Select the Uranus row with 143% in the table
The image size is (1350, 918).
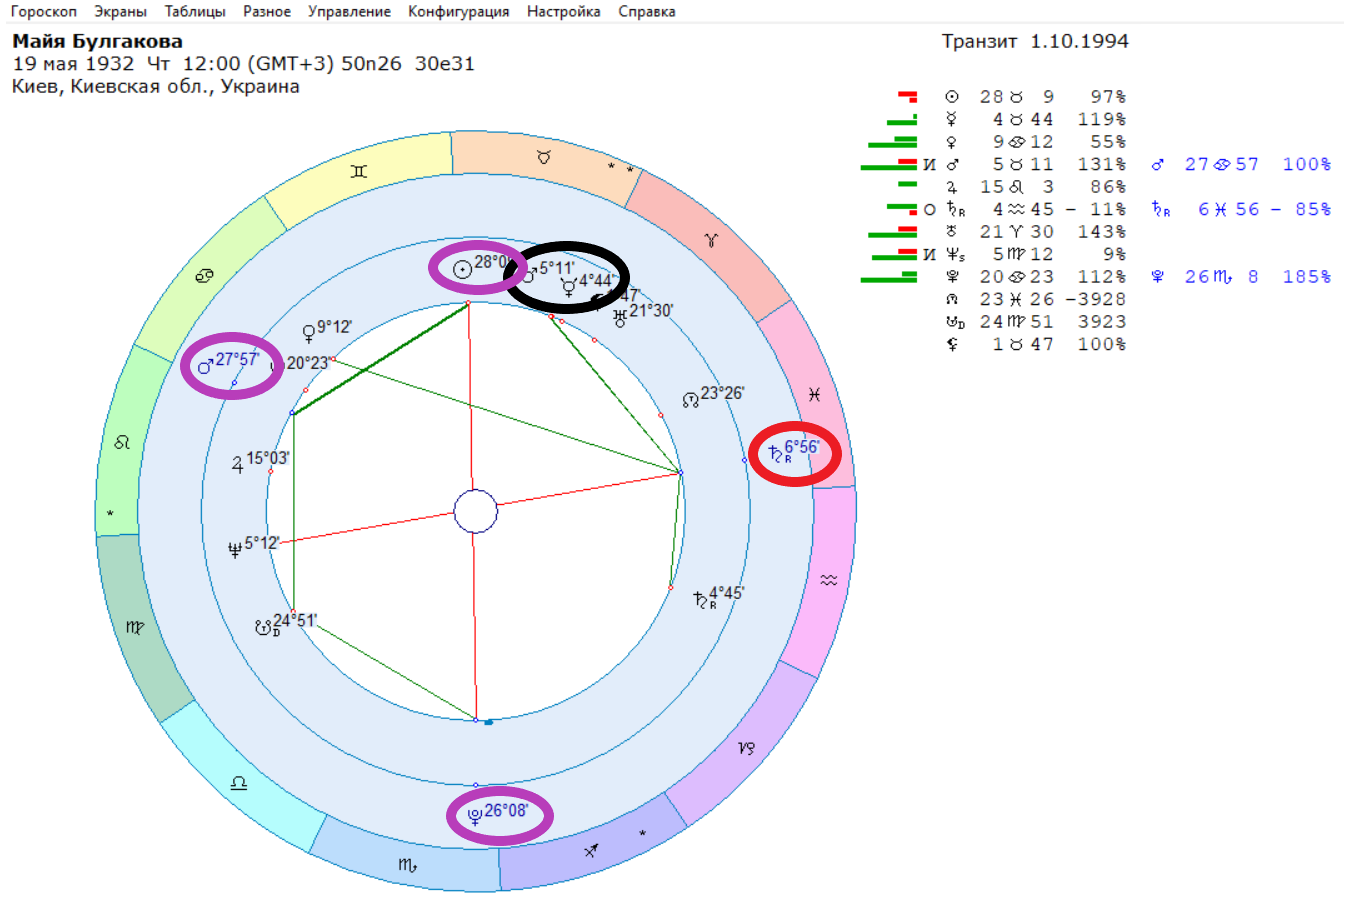pos(1036,232)
